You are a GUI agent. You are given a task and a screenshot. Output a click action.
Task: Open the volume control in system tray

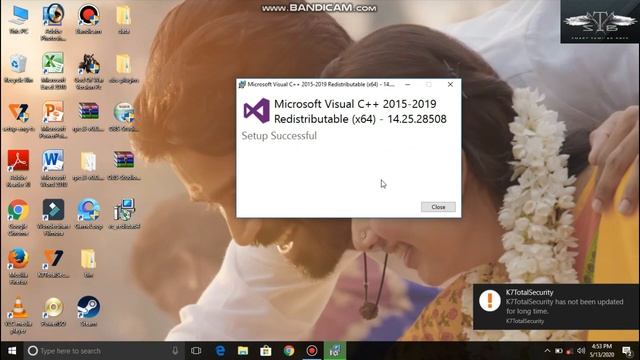coord(581,351)
